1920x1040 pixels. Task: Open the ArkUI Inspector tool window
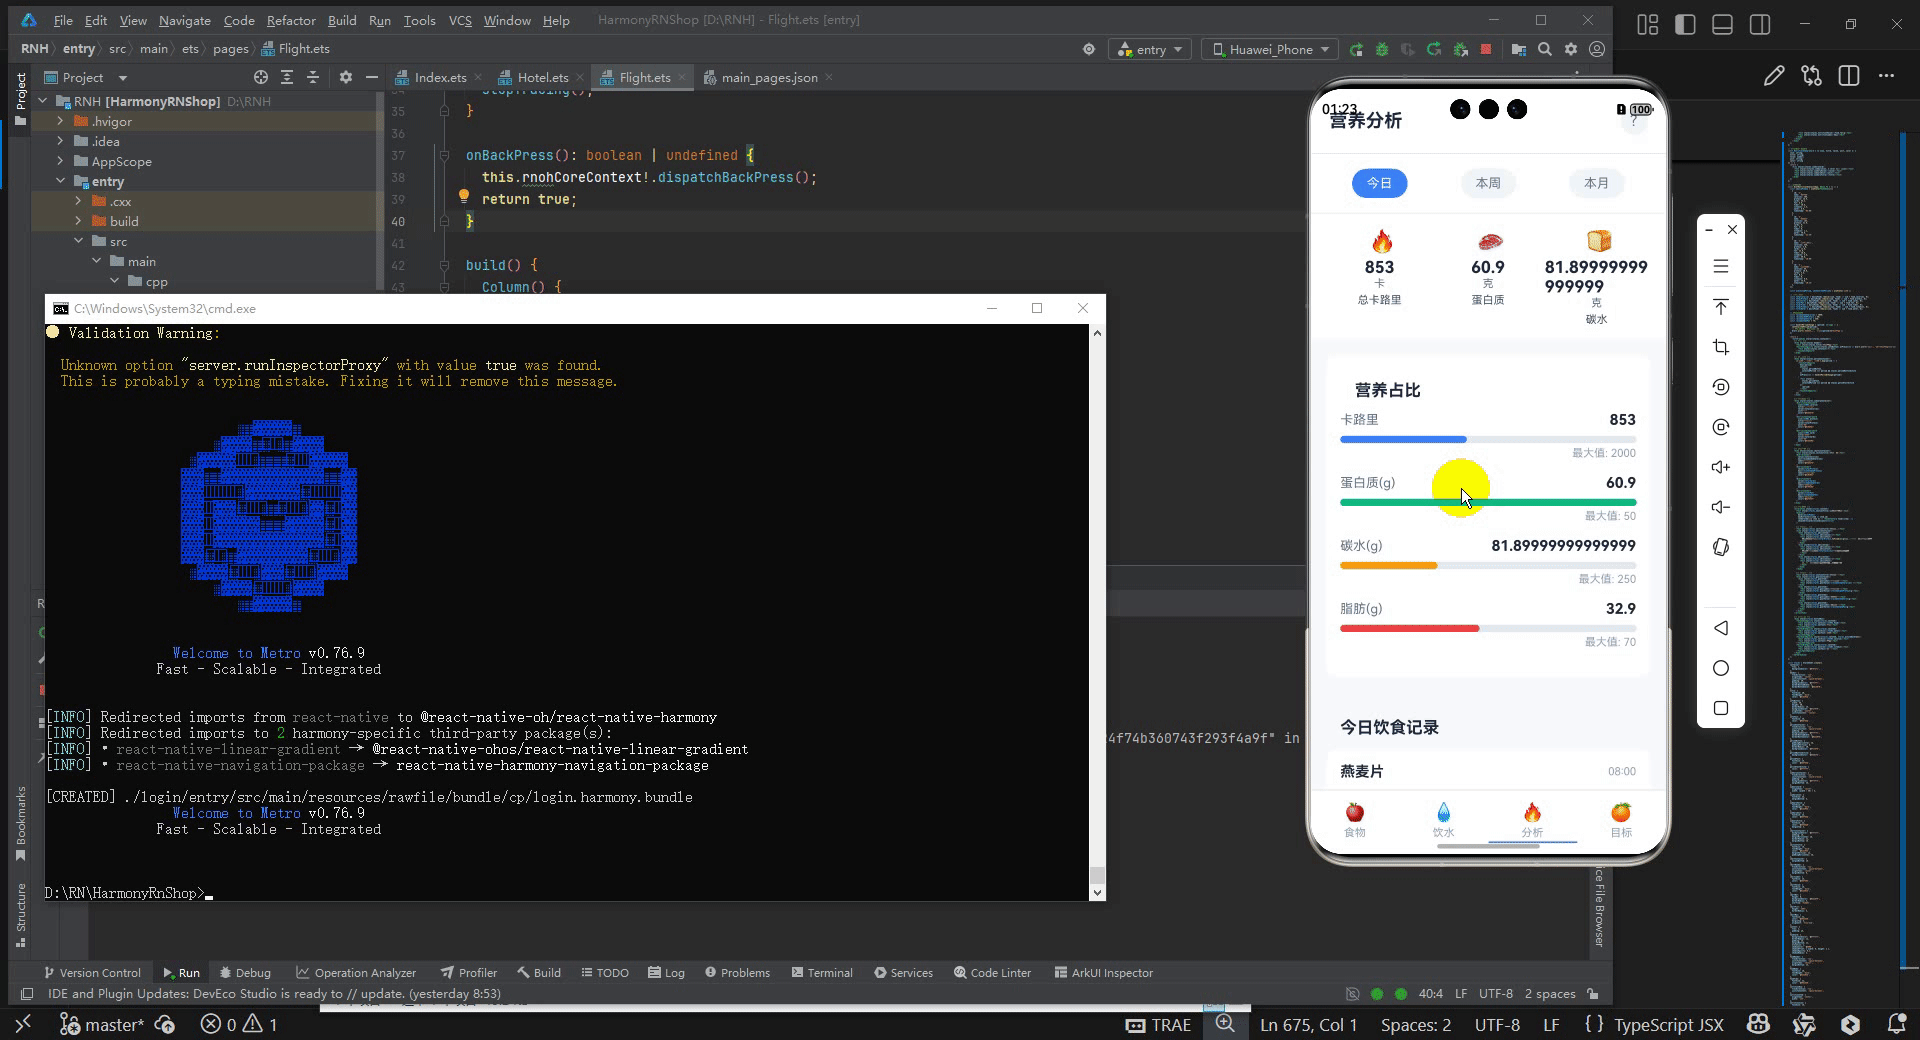point(1104,972)
